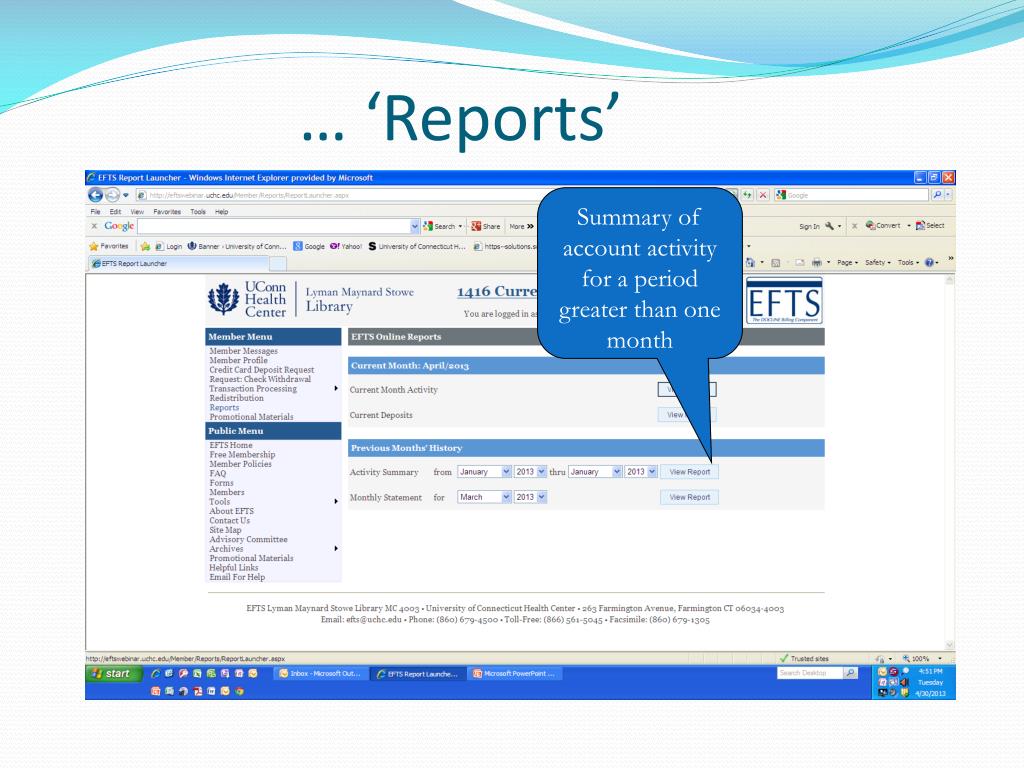Click the Refresh icon beside the address bar
The image size is (1024, 768).
click(x=747, y=195)
